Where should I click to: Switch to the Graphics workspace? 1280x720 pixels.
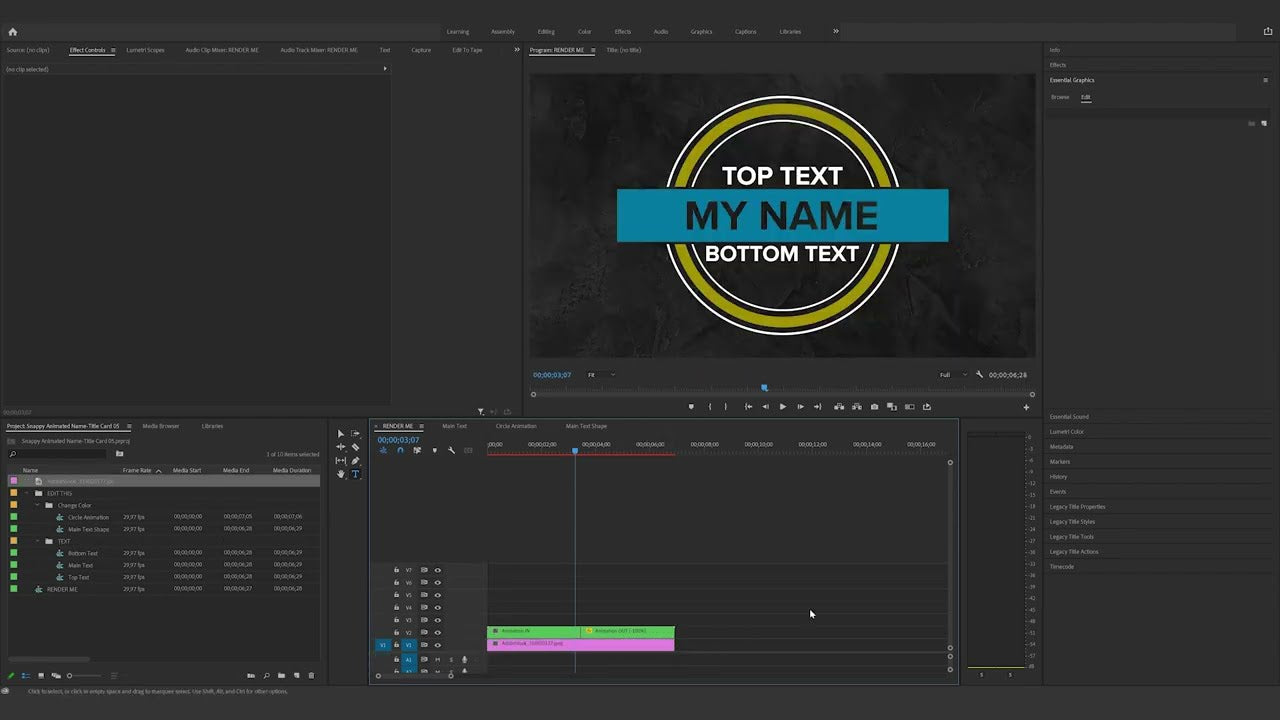click(x=701, y=31)
